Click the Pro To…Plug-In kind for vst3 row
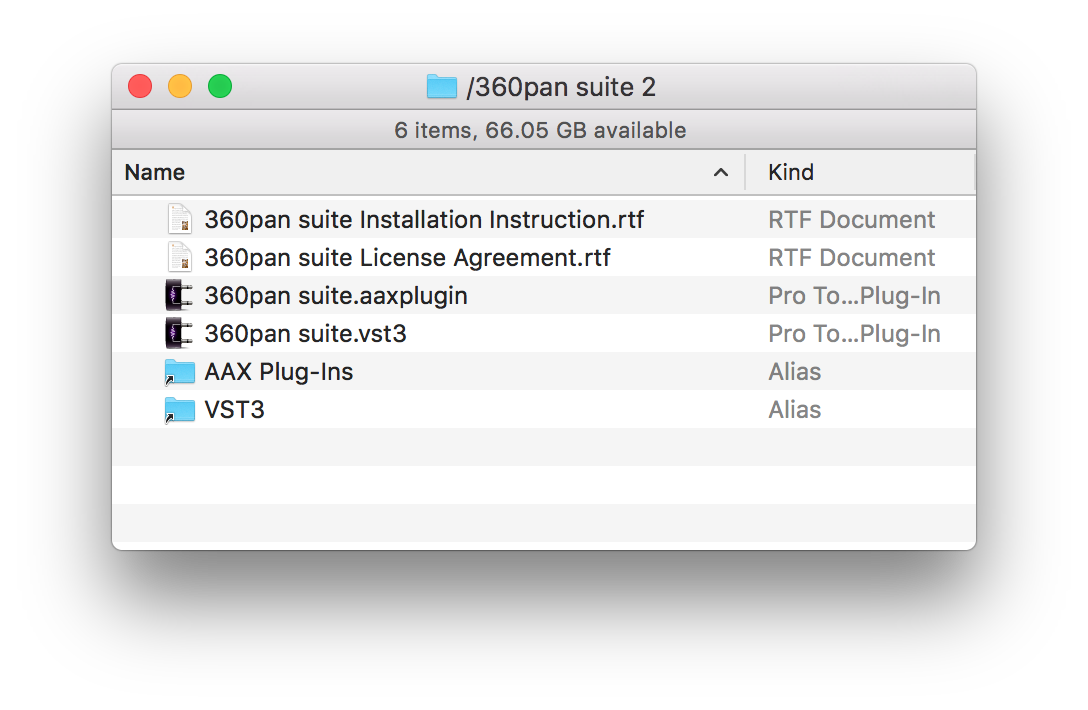Screen dimensions: 1088x710 [854, 334]
